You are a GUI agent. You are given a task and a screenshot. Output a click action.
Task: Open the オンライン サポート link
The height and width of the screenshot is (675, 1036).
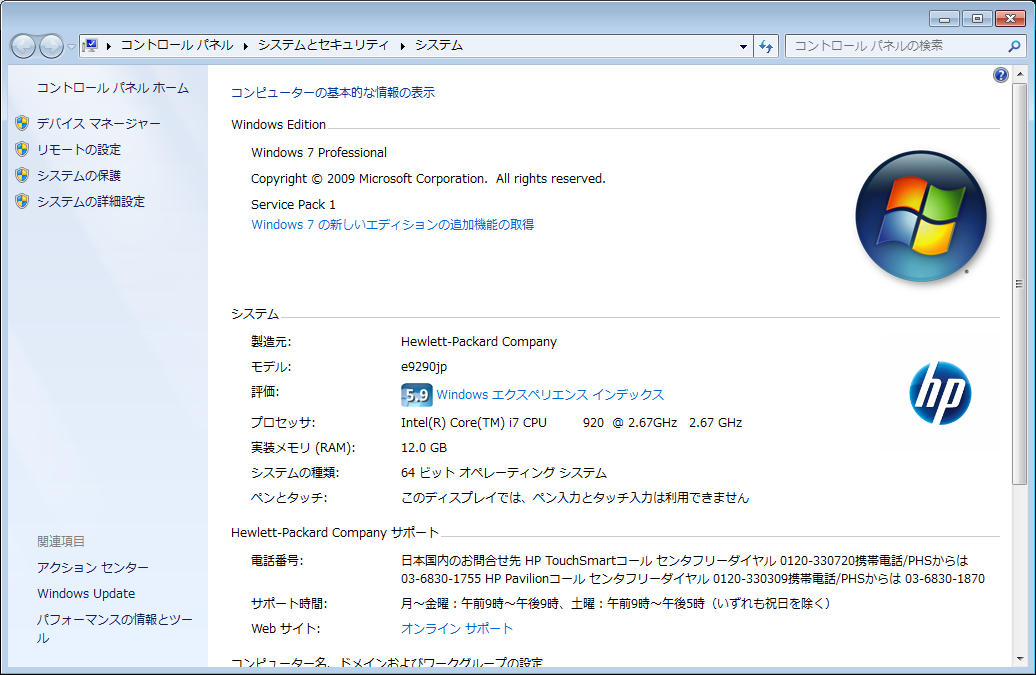(x=457, y=629)
